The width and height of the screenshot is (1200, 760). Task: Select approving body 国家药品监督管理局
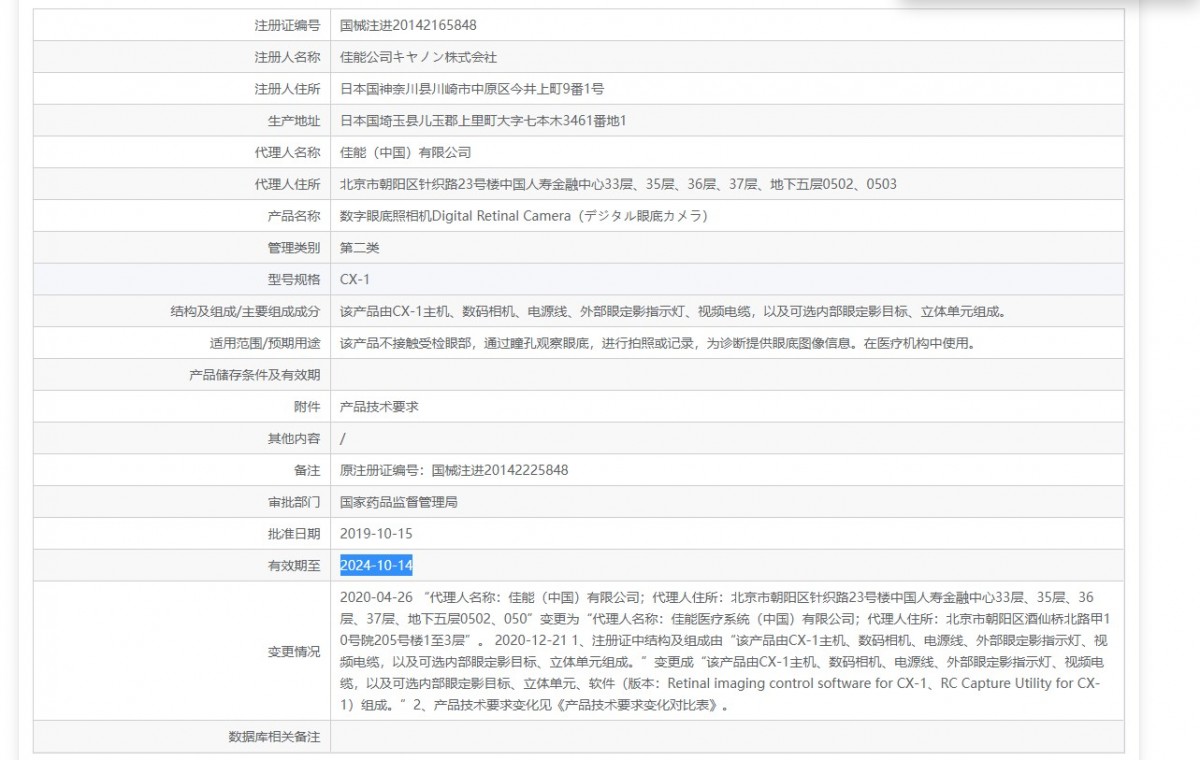click(x=399, y=502)
